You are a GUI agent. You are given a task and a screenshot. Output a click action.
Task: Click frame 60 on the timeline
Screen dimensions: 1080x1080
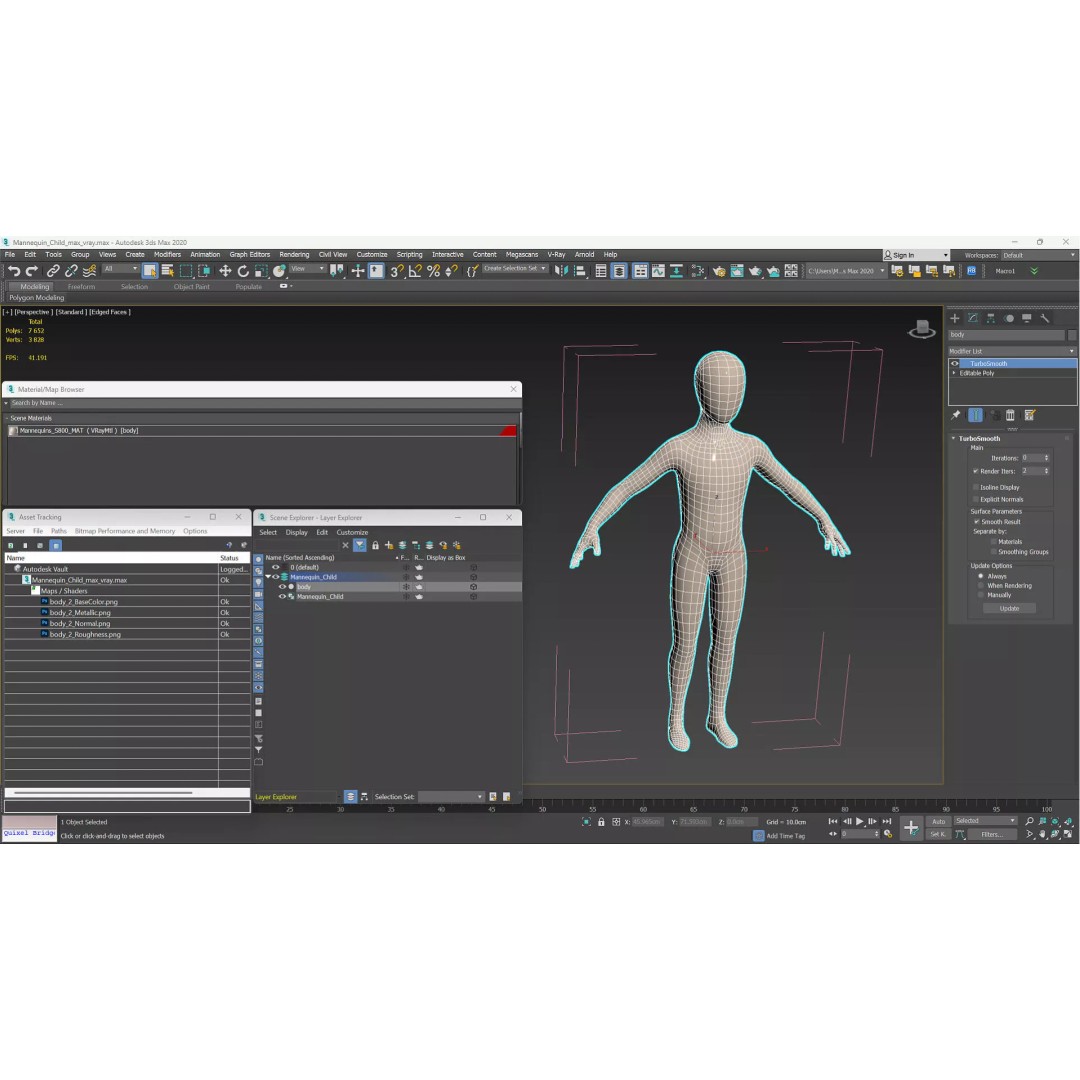[643, 809]
